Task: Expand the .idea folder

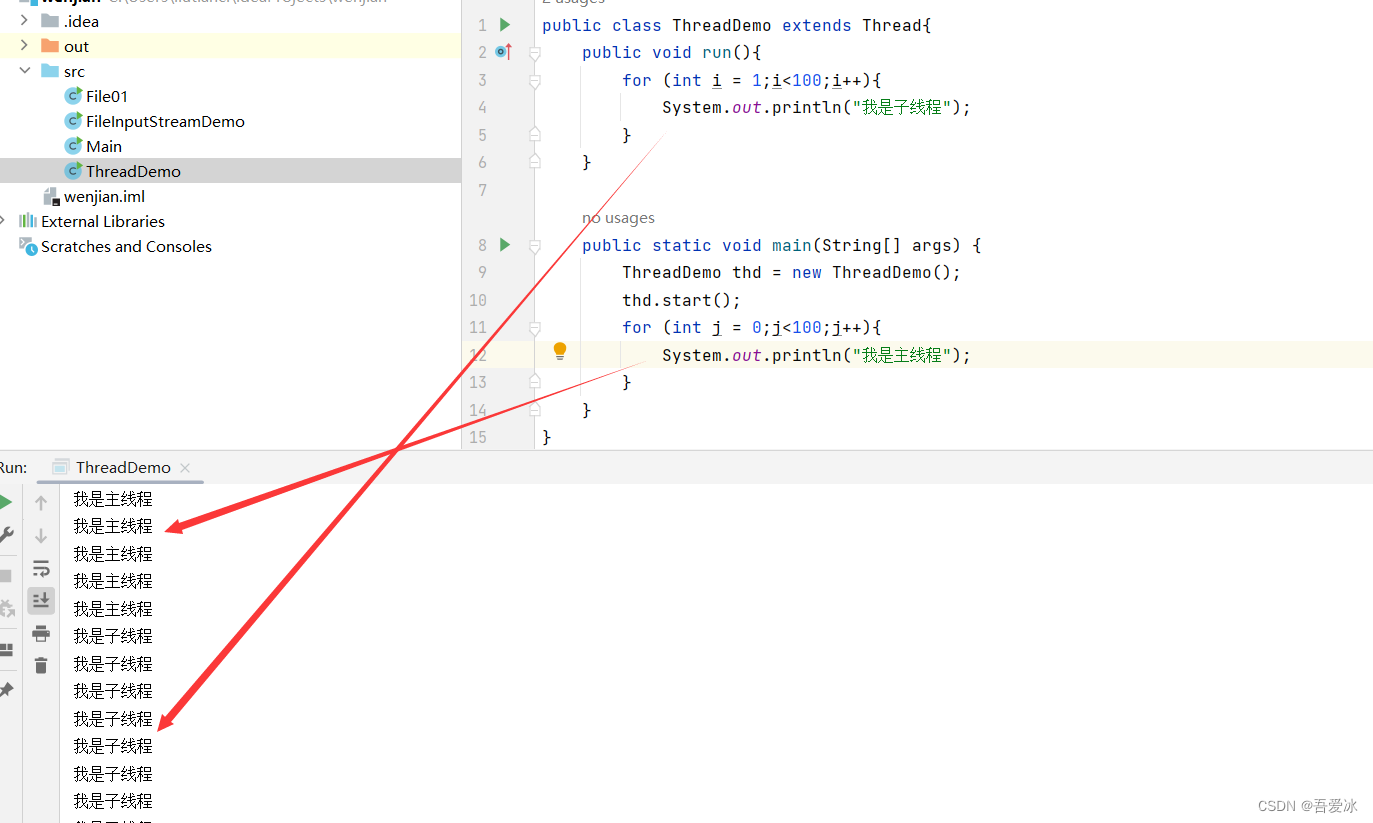Action: tap(25, 21)
